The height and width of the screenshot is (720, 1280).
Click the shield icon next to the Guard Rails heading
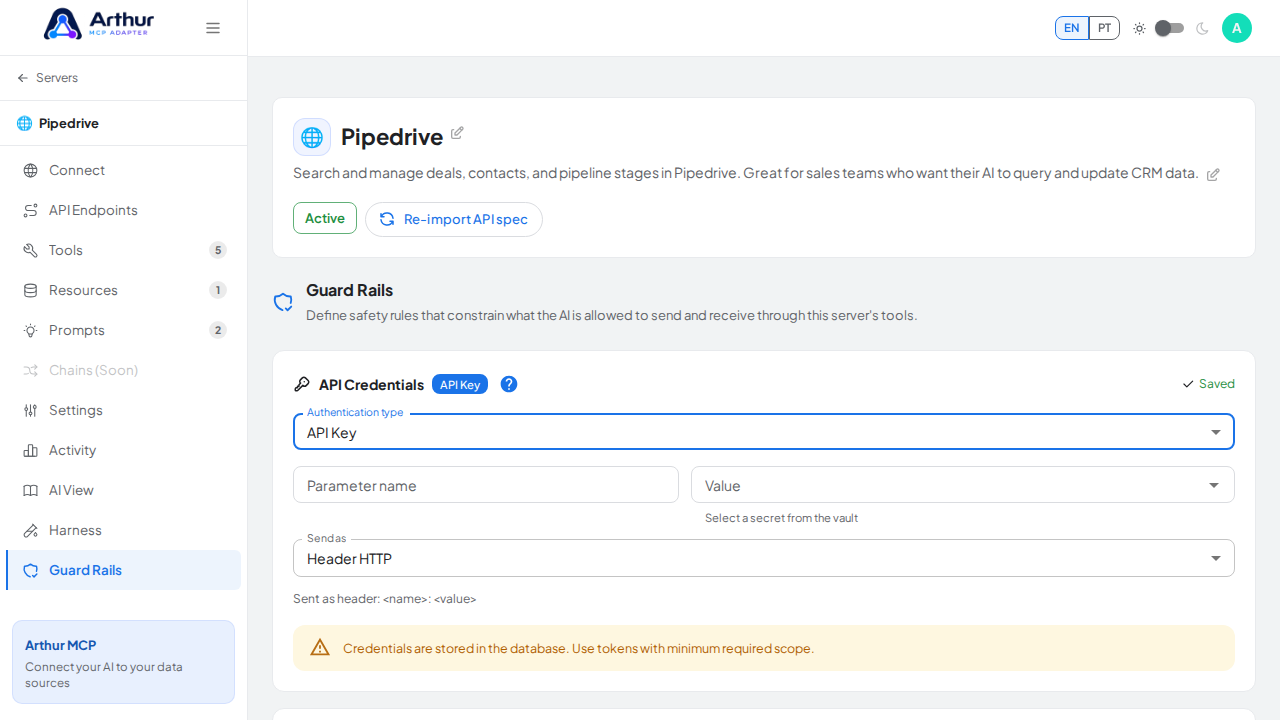point(283,302)
